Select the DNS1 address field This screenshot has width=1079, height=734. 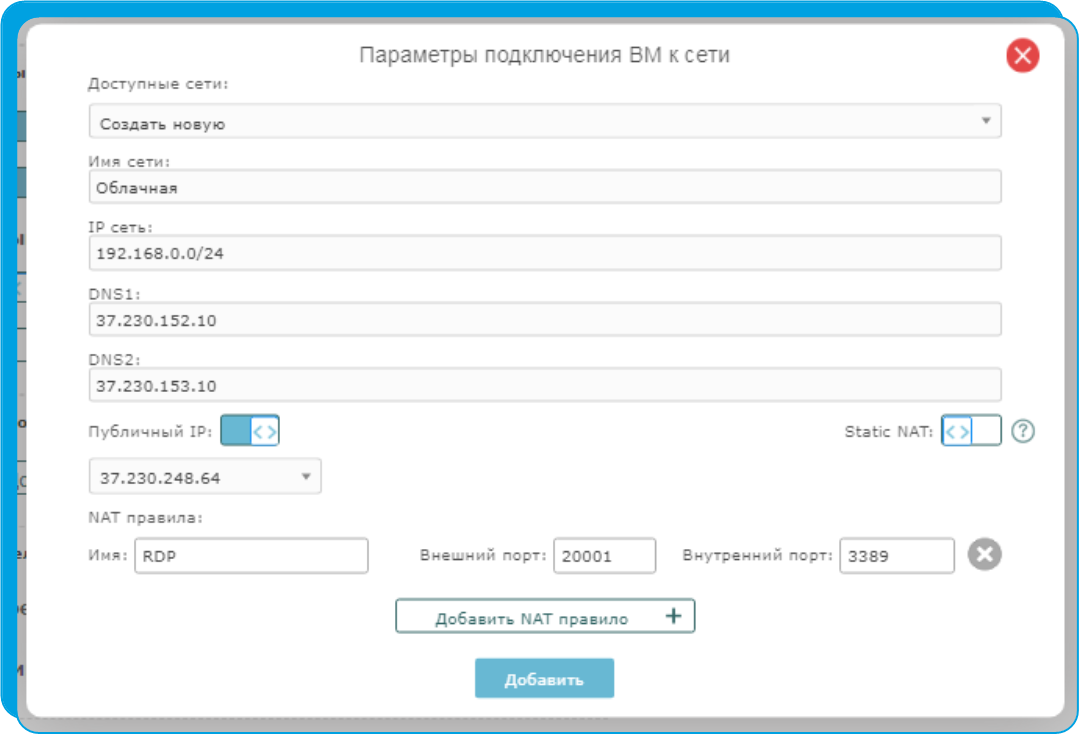click(x=544, y=320)
